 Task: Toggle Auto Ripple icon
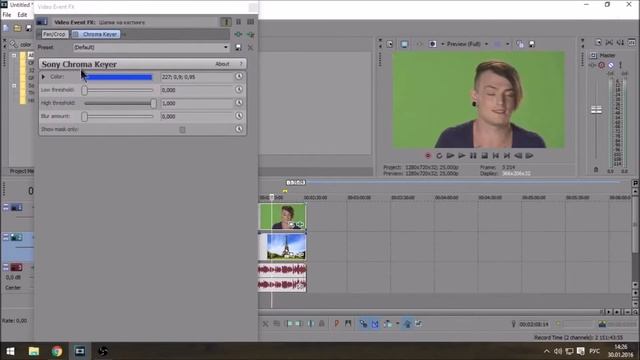pyautogui.click(x=387, y=324)
